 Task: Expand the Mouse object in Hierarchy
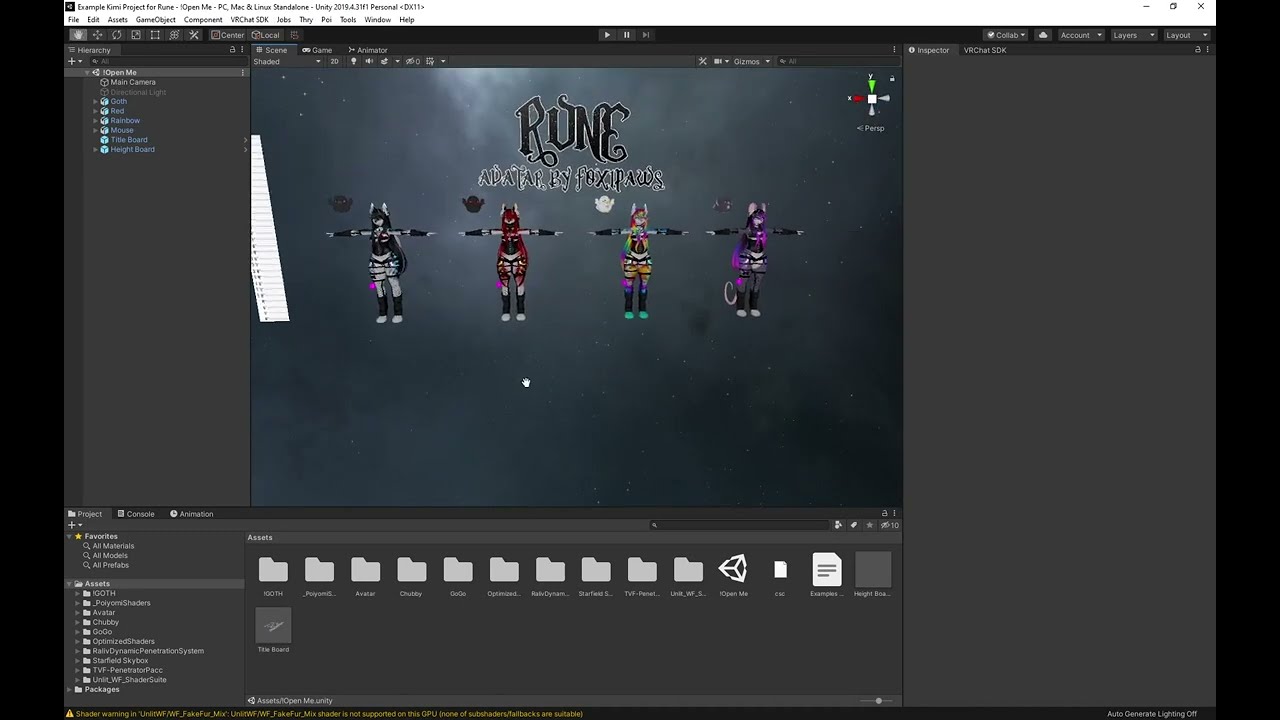[x=96, y=130]
